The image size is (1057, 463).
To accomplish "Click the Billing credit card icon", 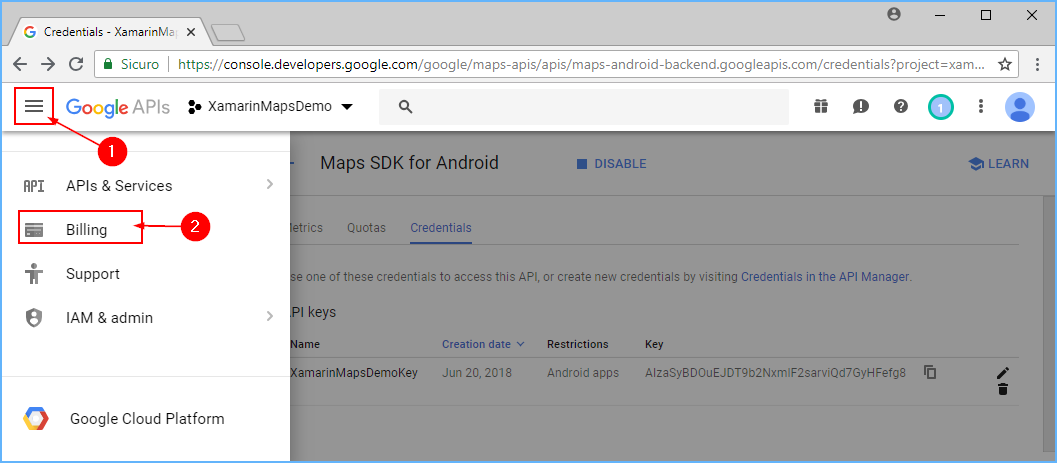I will (x=34, y=230).
